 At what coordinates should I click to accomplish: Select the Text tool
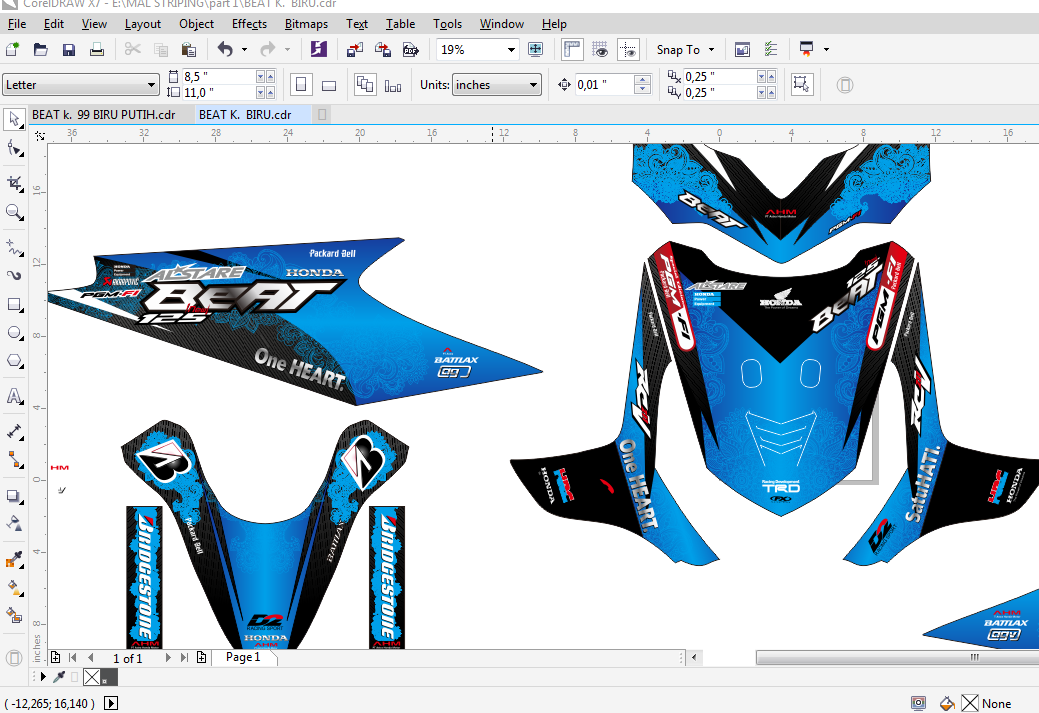(14, 396)
